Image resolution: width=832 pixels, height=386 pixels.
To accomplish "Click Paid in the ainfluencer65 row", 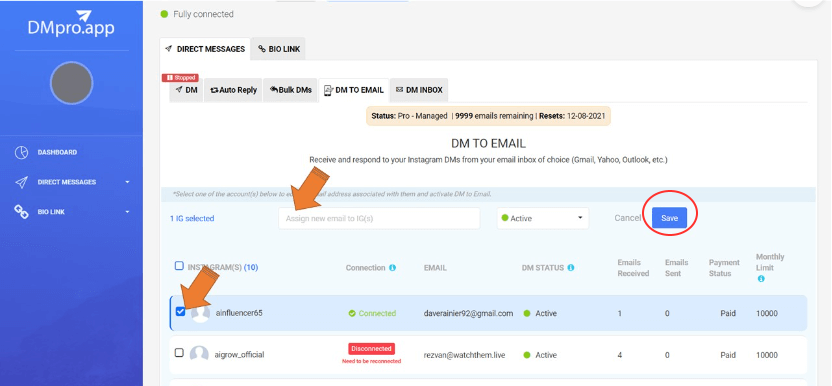I will click(728, 313).
